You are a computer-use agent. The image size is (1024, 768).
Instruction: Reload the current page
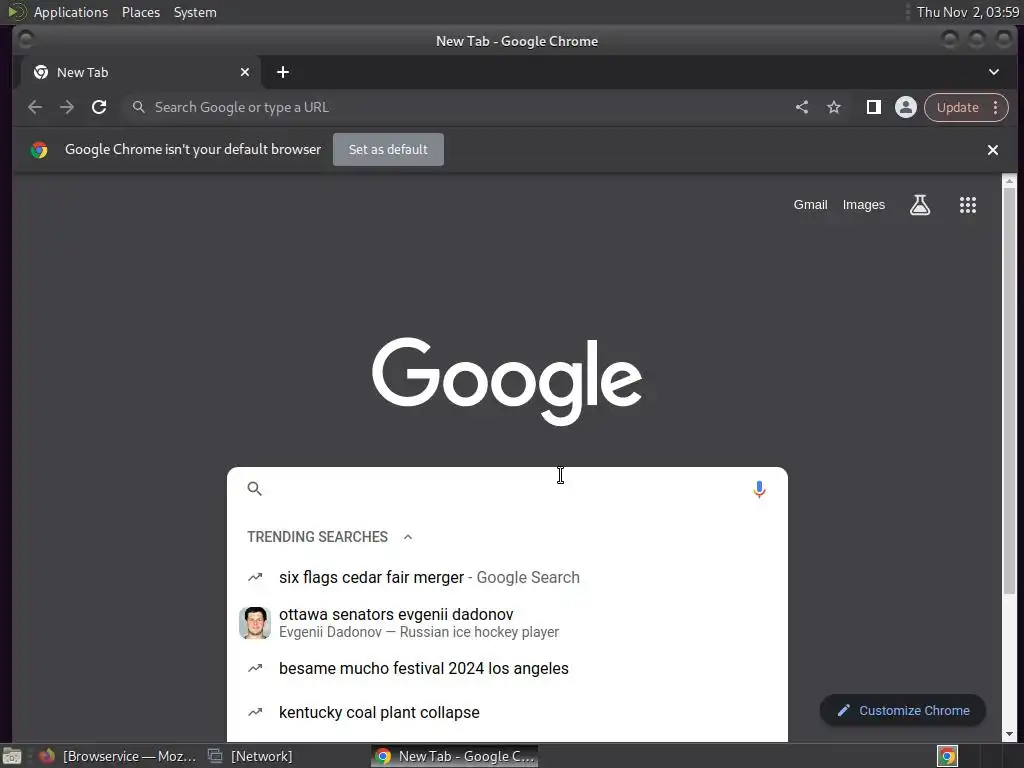[99, 107]
